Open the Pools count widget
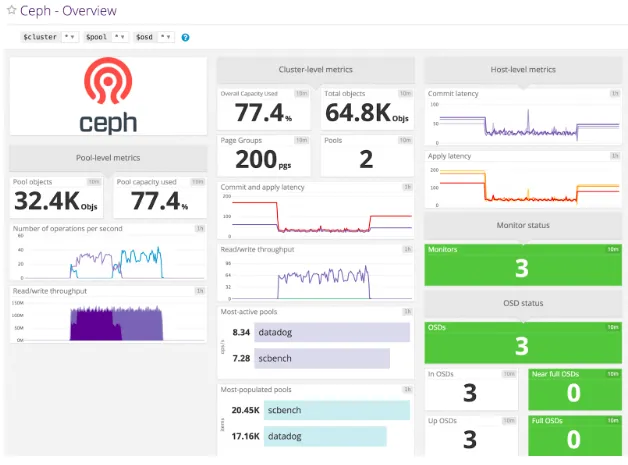Viewport: 628px width, 465px height. pyautogui.click(x=367, y=155)
